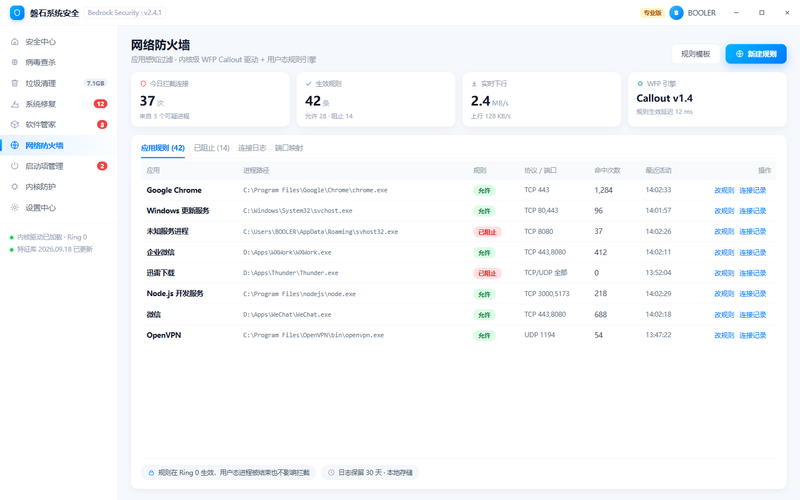Select 启动项管理 power icon
800x500 pixels.
pos(15,166)
